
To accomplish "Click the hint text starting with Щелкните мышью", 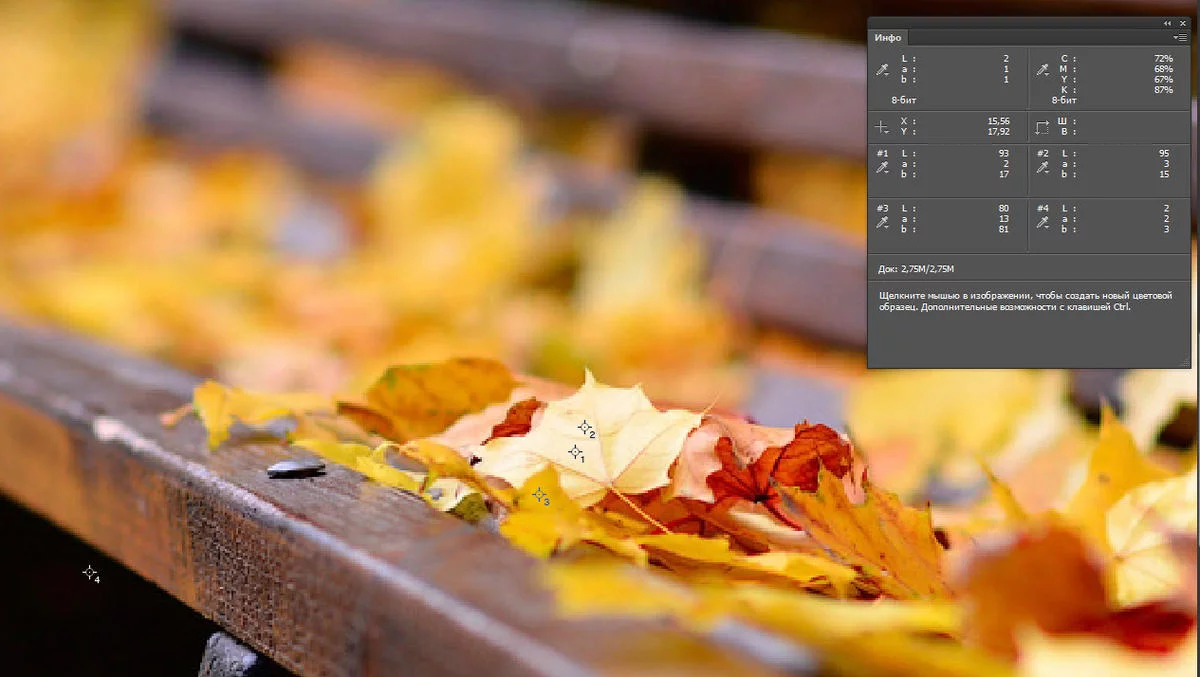I will click(x=1025, y=301).
